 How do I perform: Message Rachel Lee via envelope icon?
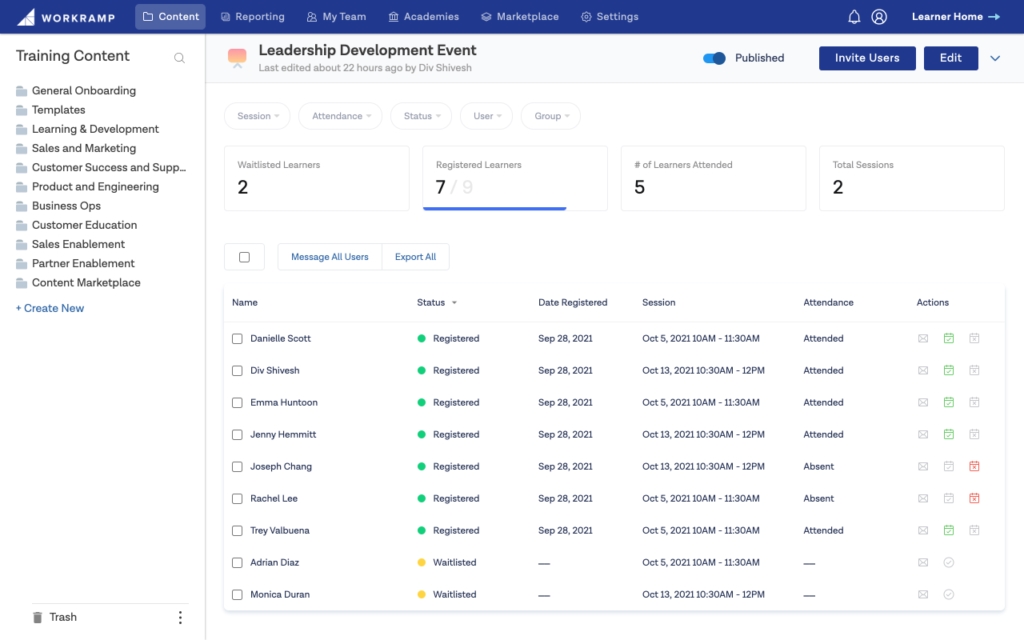coord(923,498)
